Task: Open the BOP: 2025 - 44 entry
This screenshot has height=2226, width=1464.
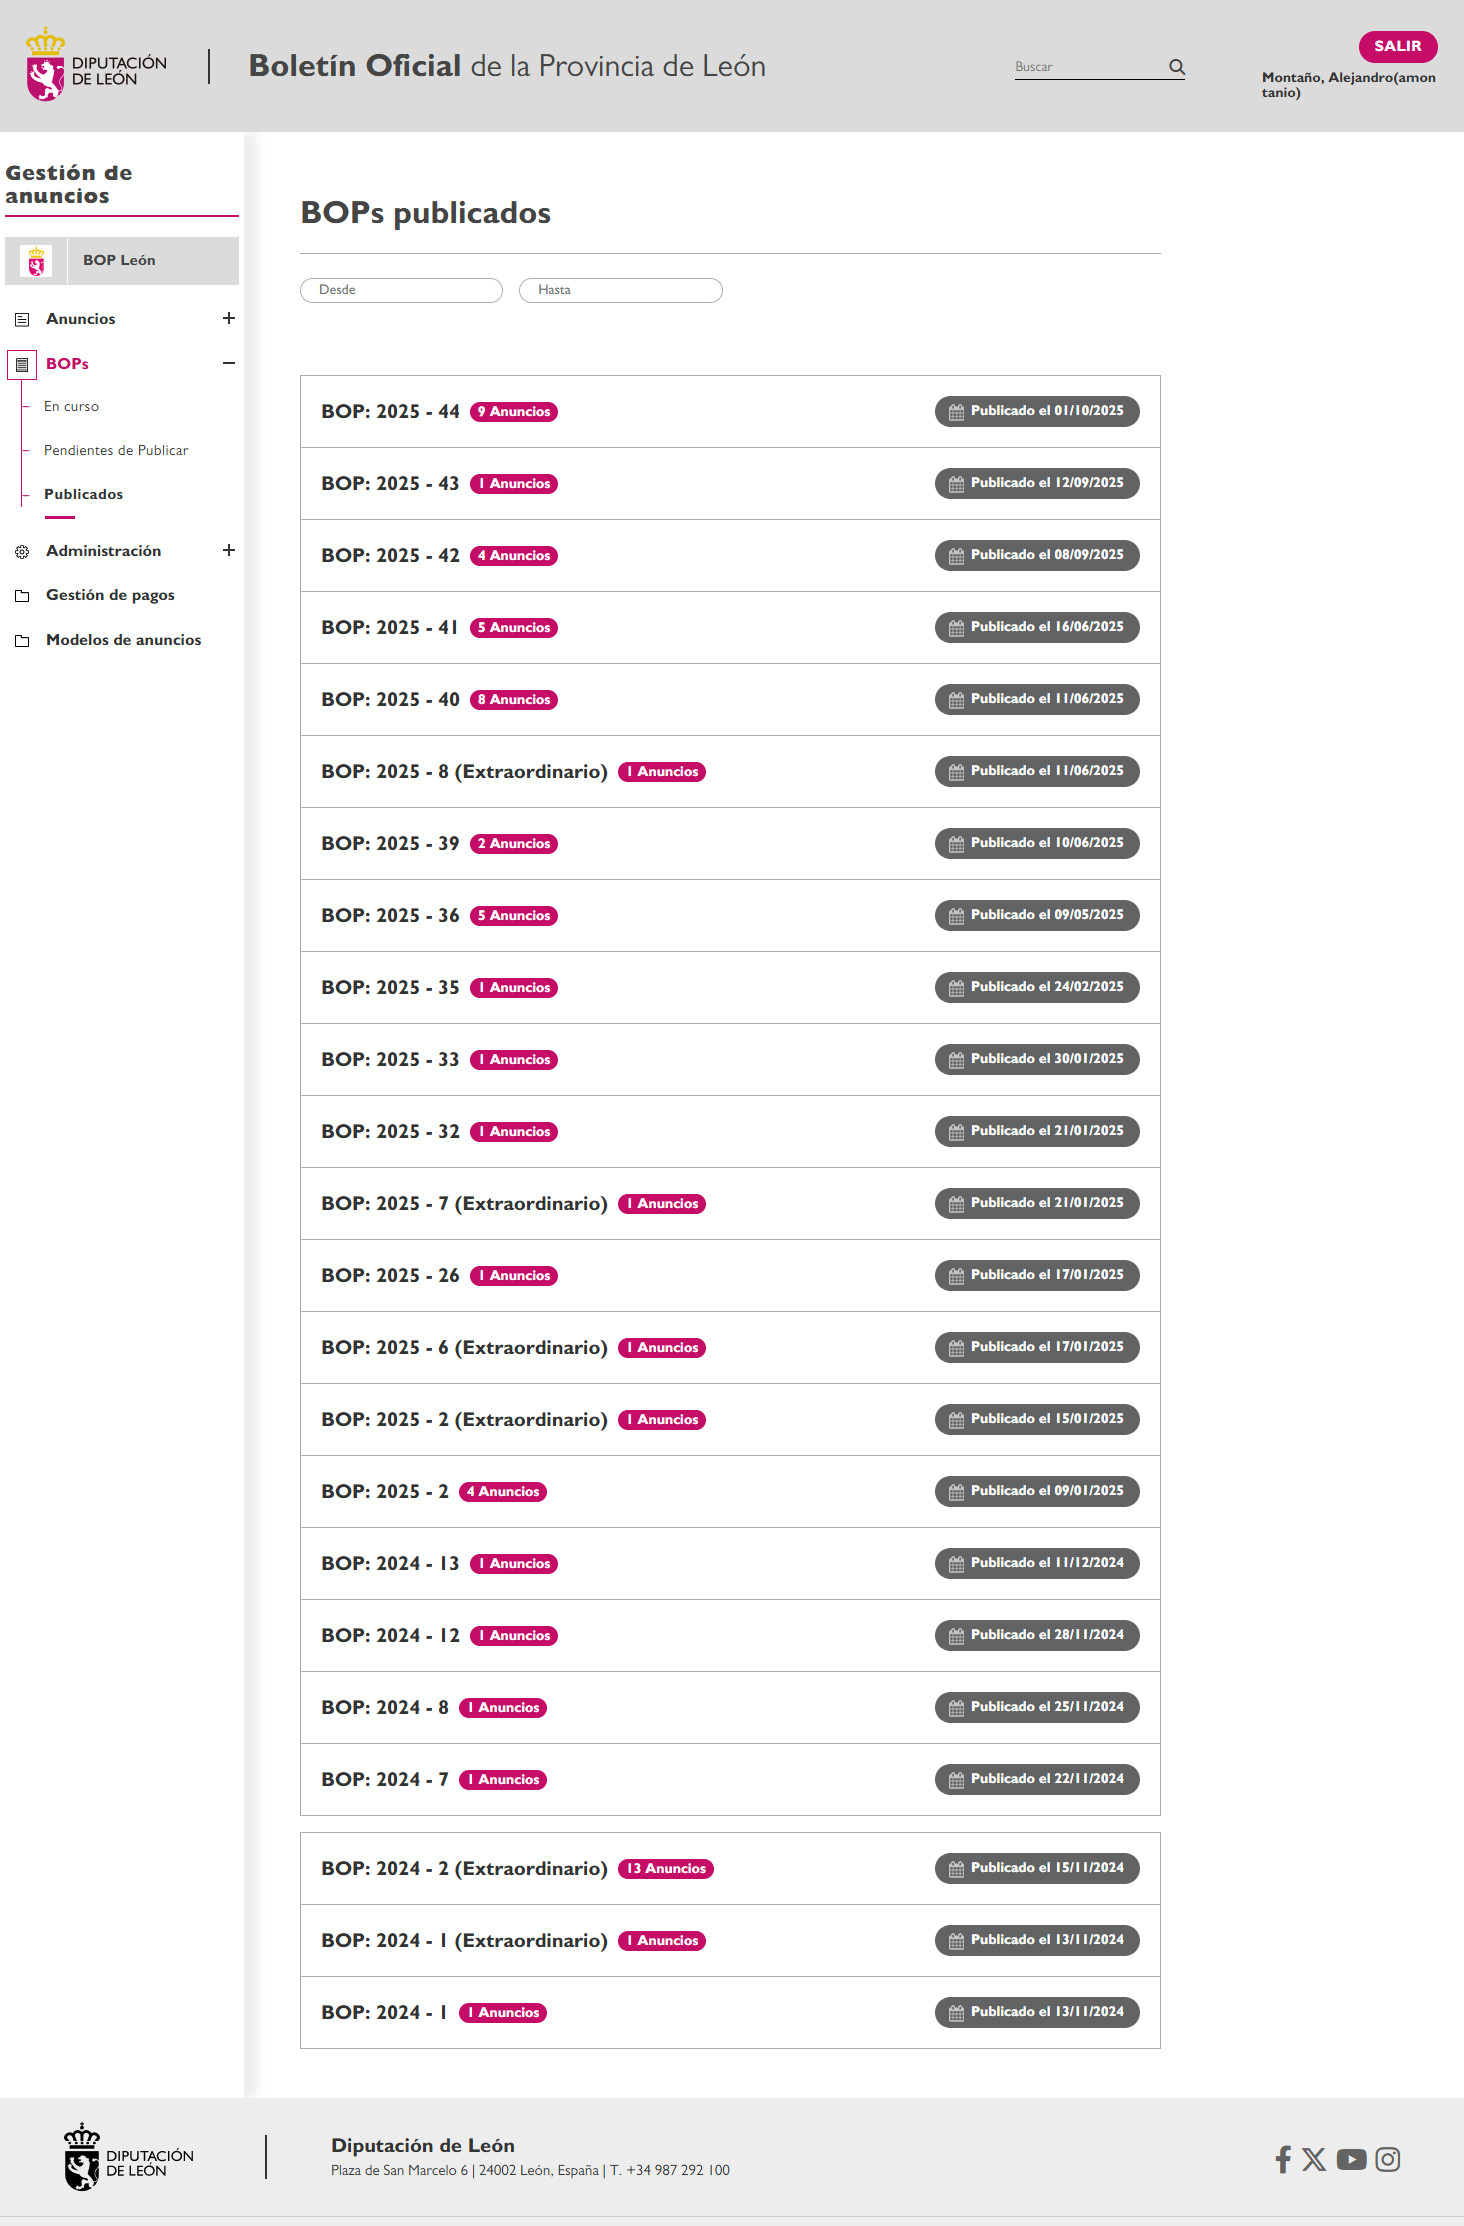Action: pyautogui.click(x=390, y=412)
